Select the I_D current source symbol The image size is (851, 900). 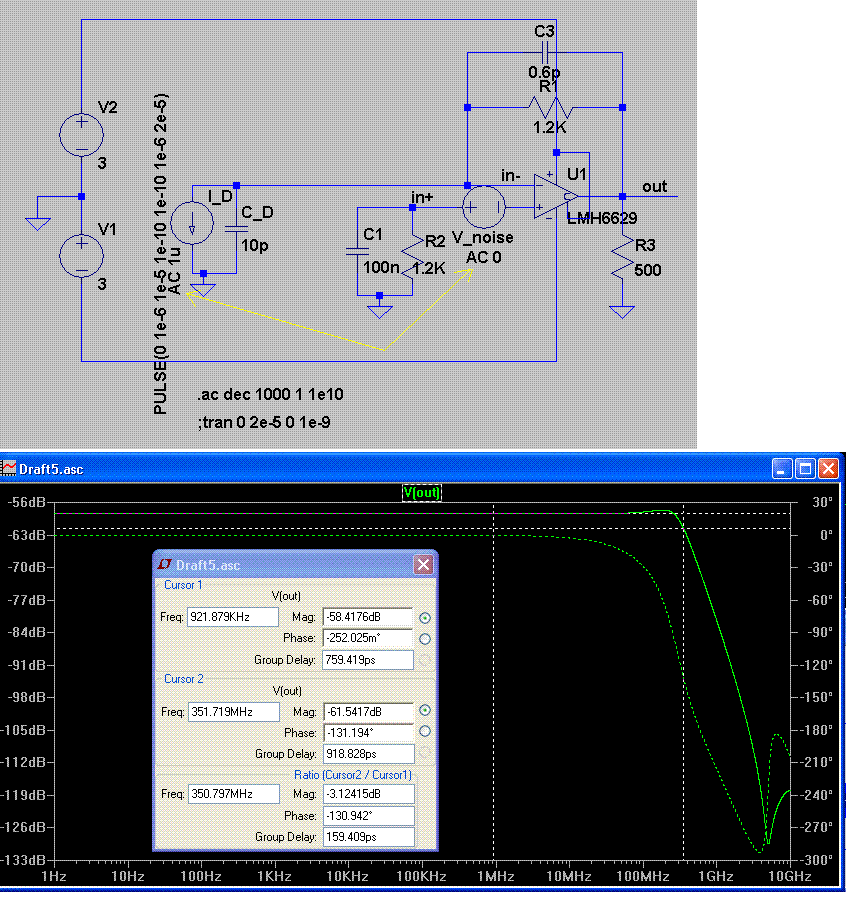coord(192,223)
